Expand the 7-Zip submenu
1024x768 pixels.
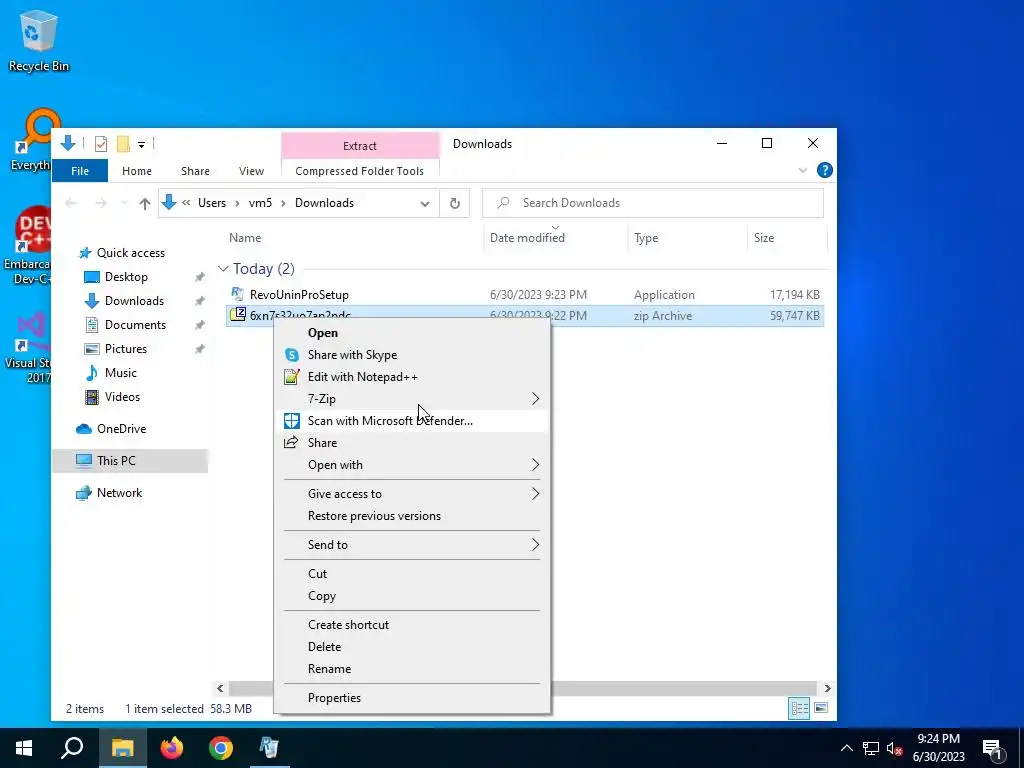coord(412,398)
